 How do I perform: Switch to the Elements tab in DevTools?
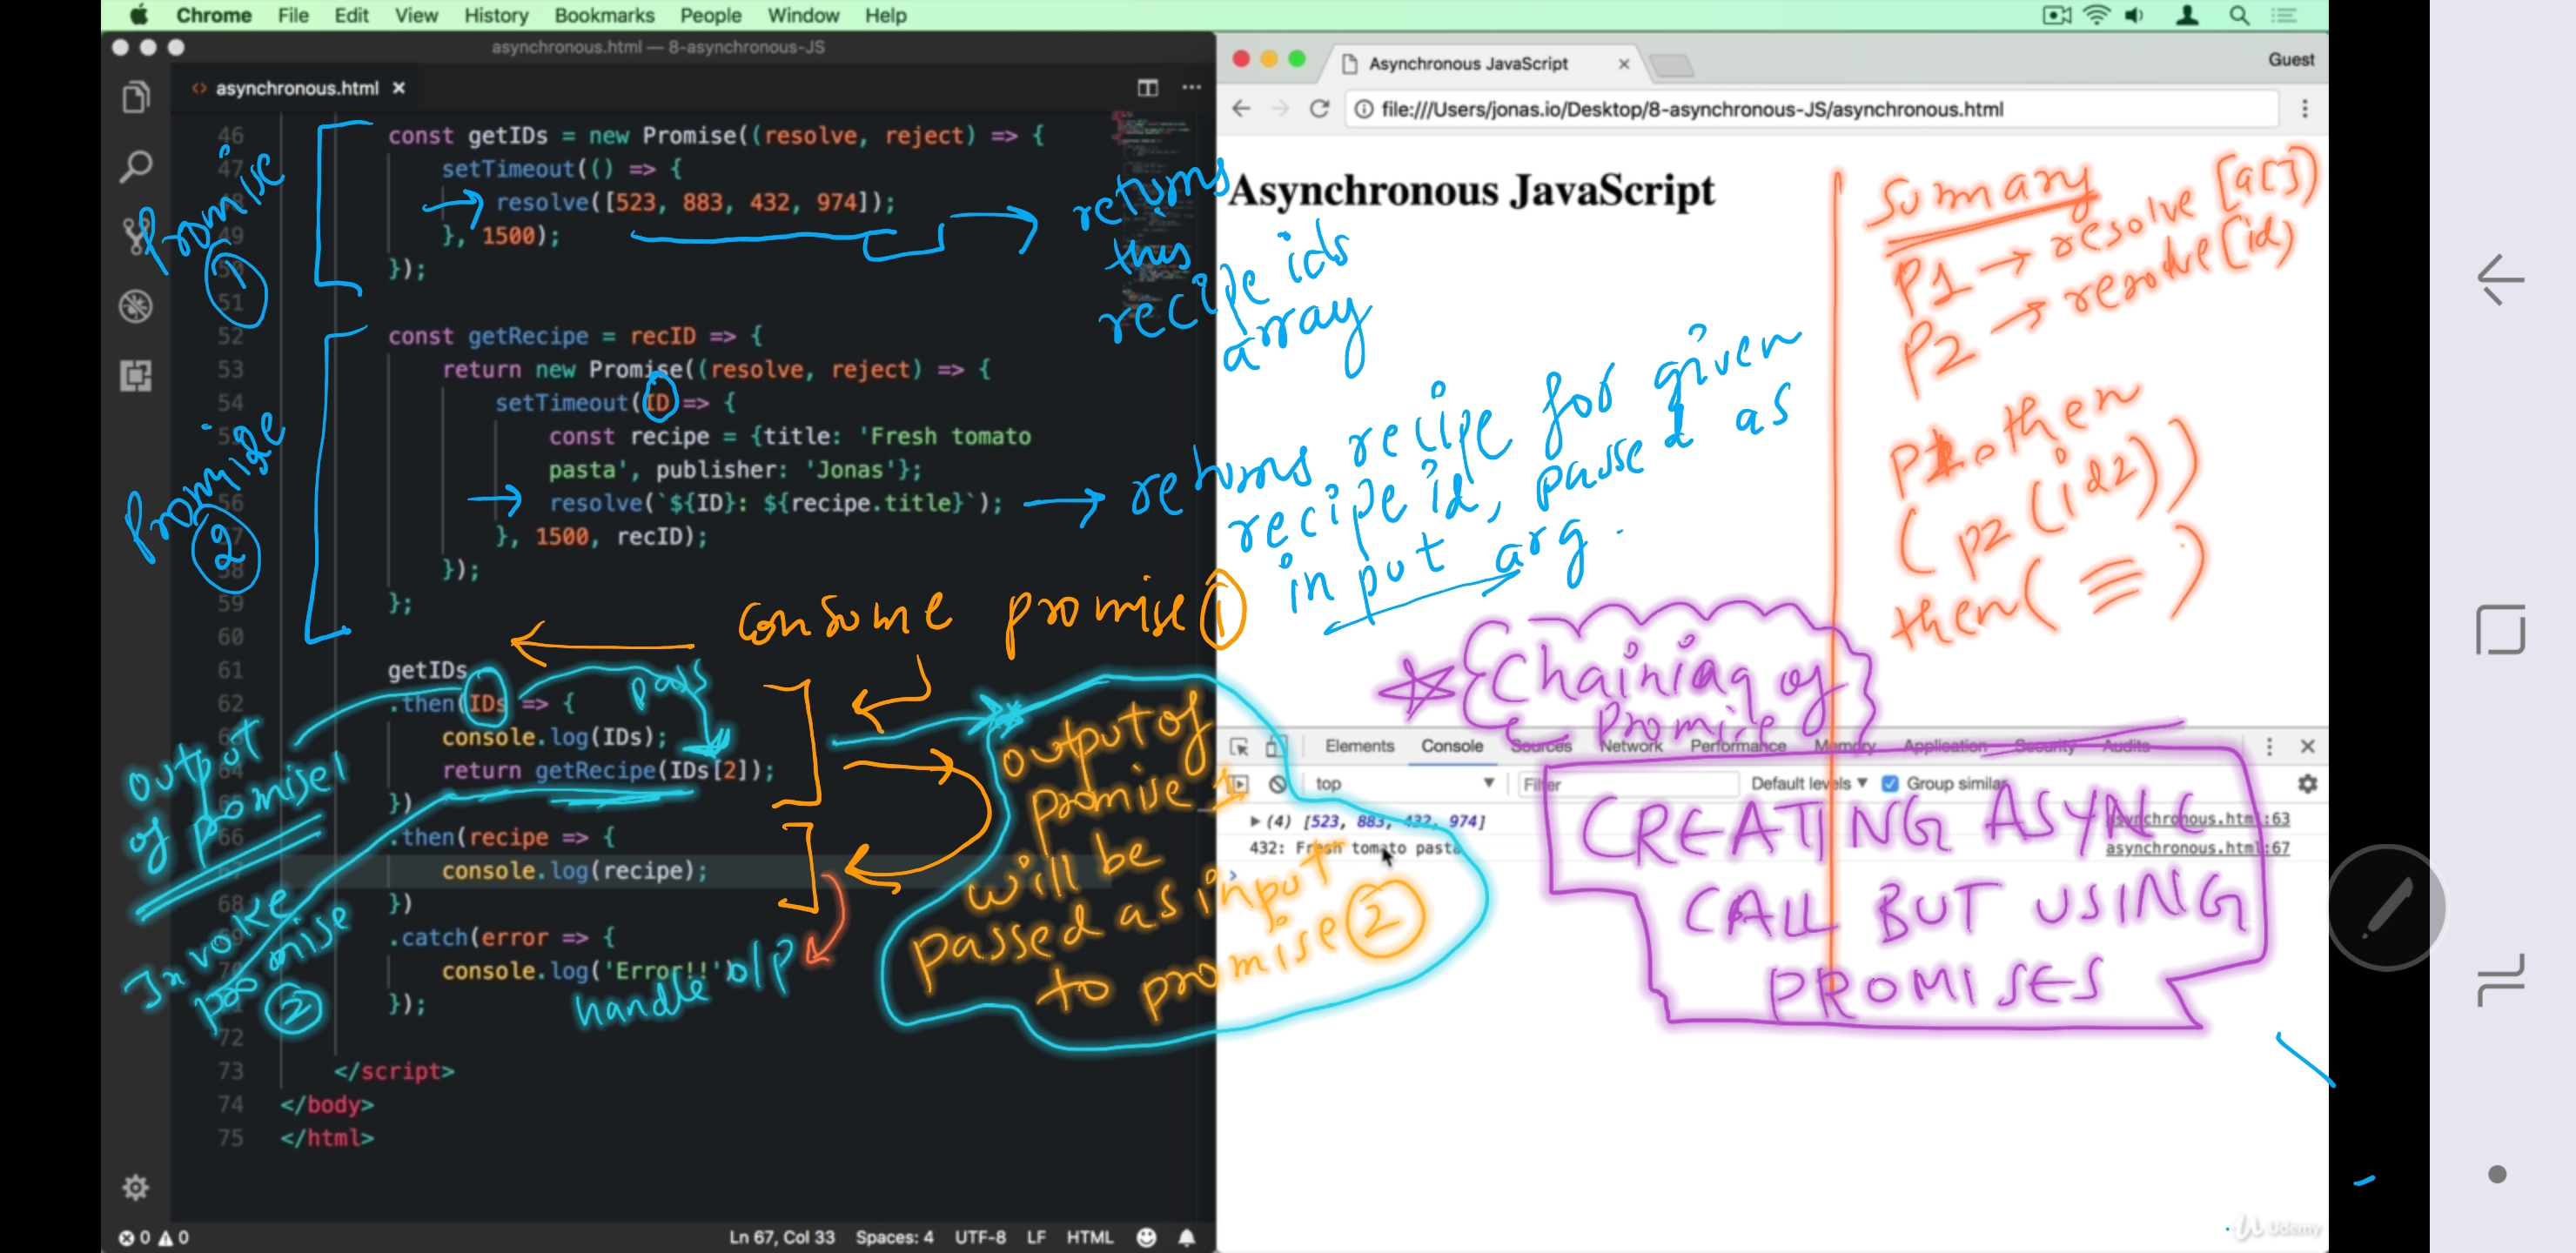click(x=1359, y=746)
